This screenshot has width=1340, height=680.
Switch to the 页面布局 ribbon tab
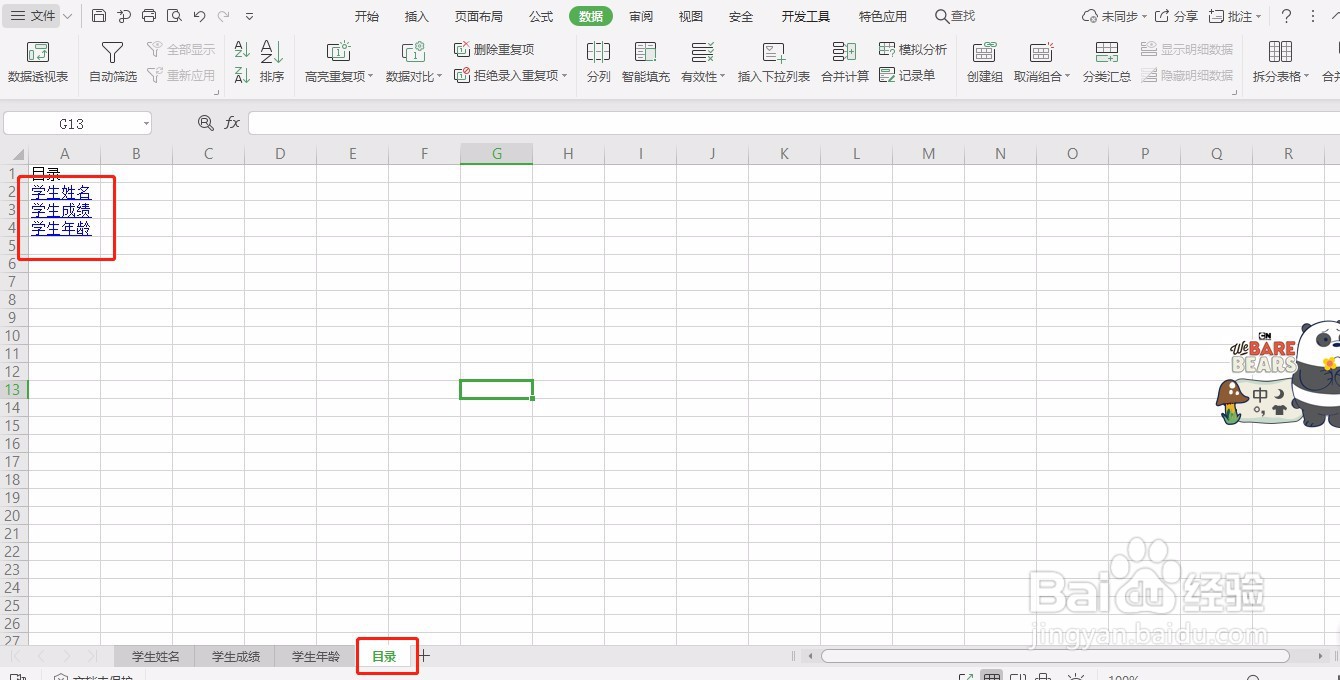[479, 16]
